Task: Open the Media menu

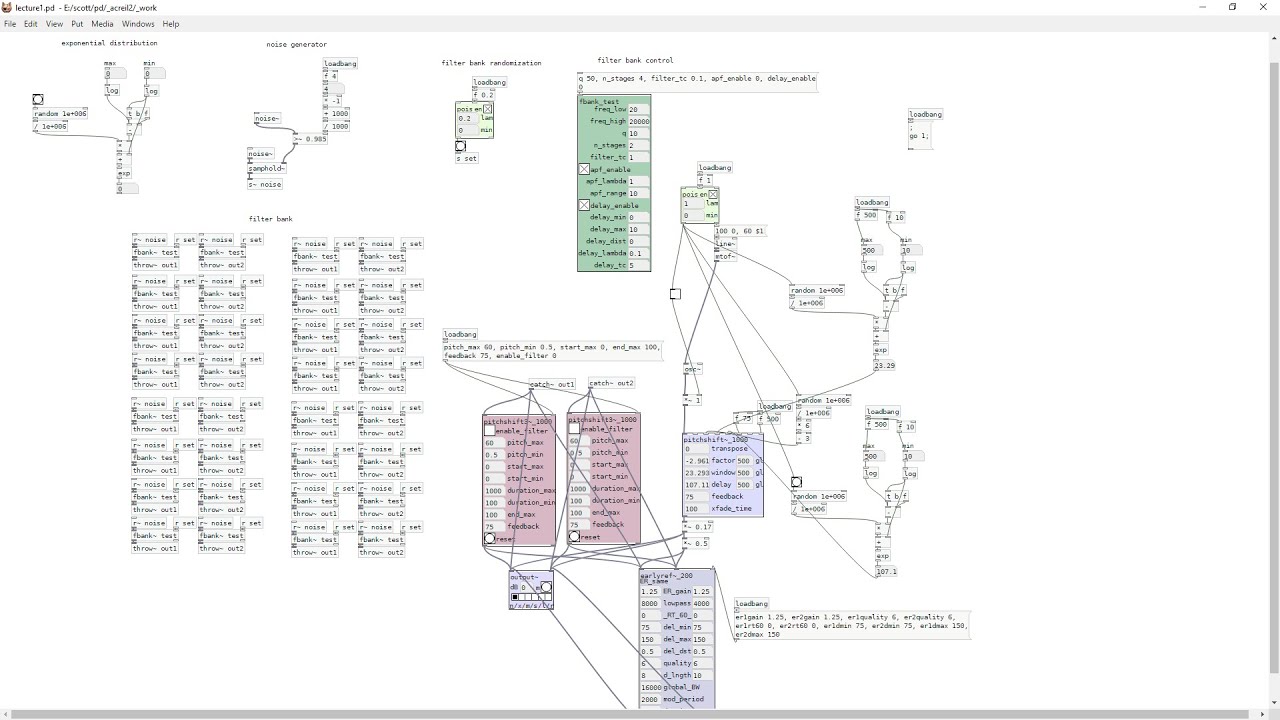Action: click(102, 24)
